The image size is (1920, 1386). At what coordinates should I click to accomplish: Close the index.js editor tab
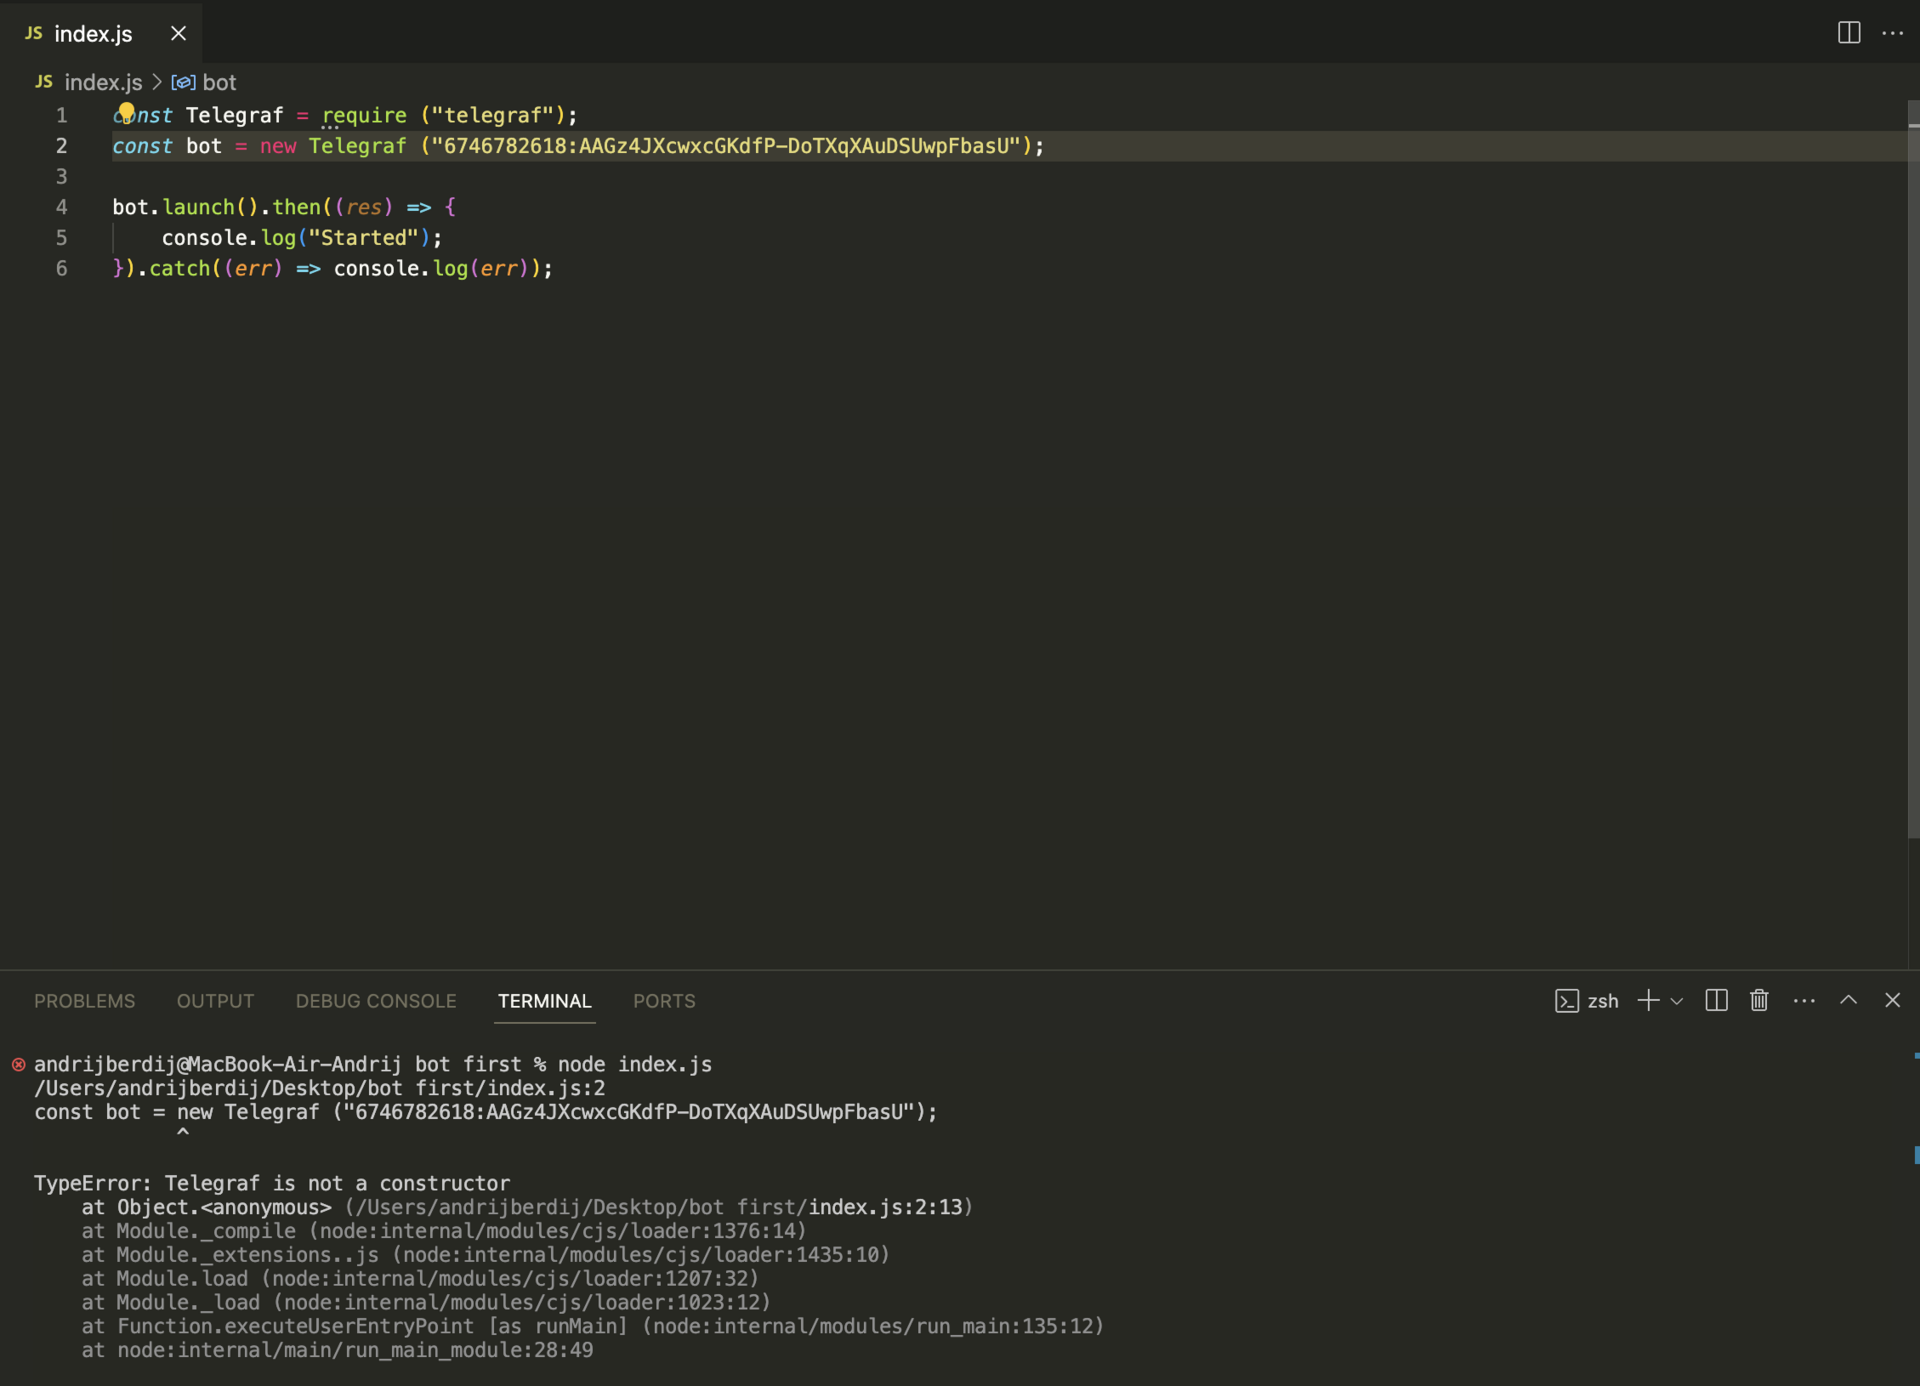pos(179,33)
